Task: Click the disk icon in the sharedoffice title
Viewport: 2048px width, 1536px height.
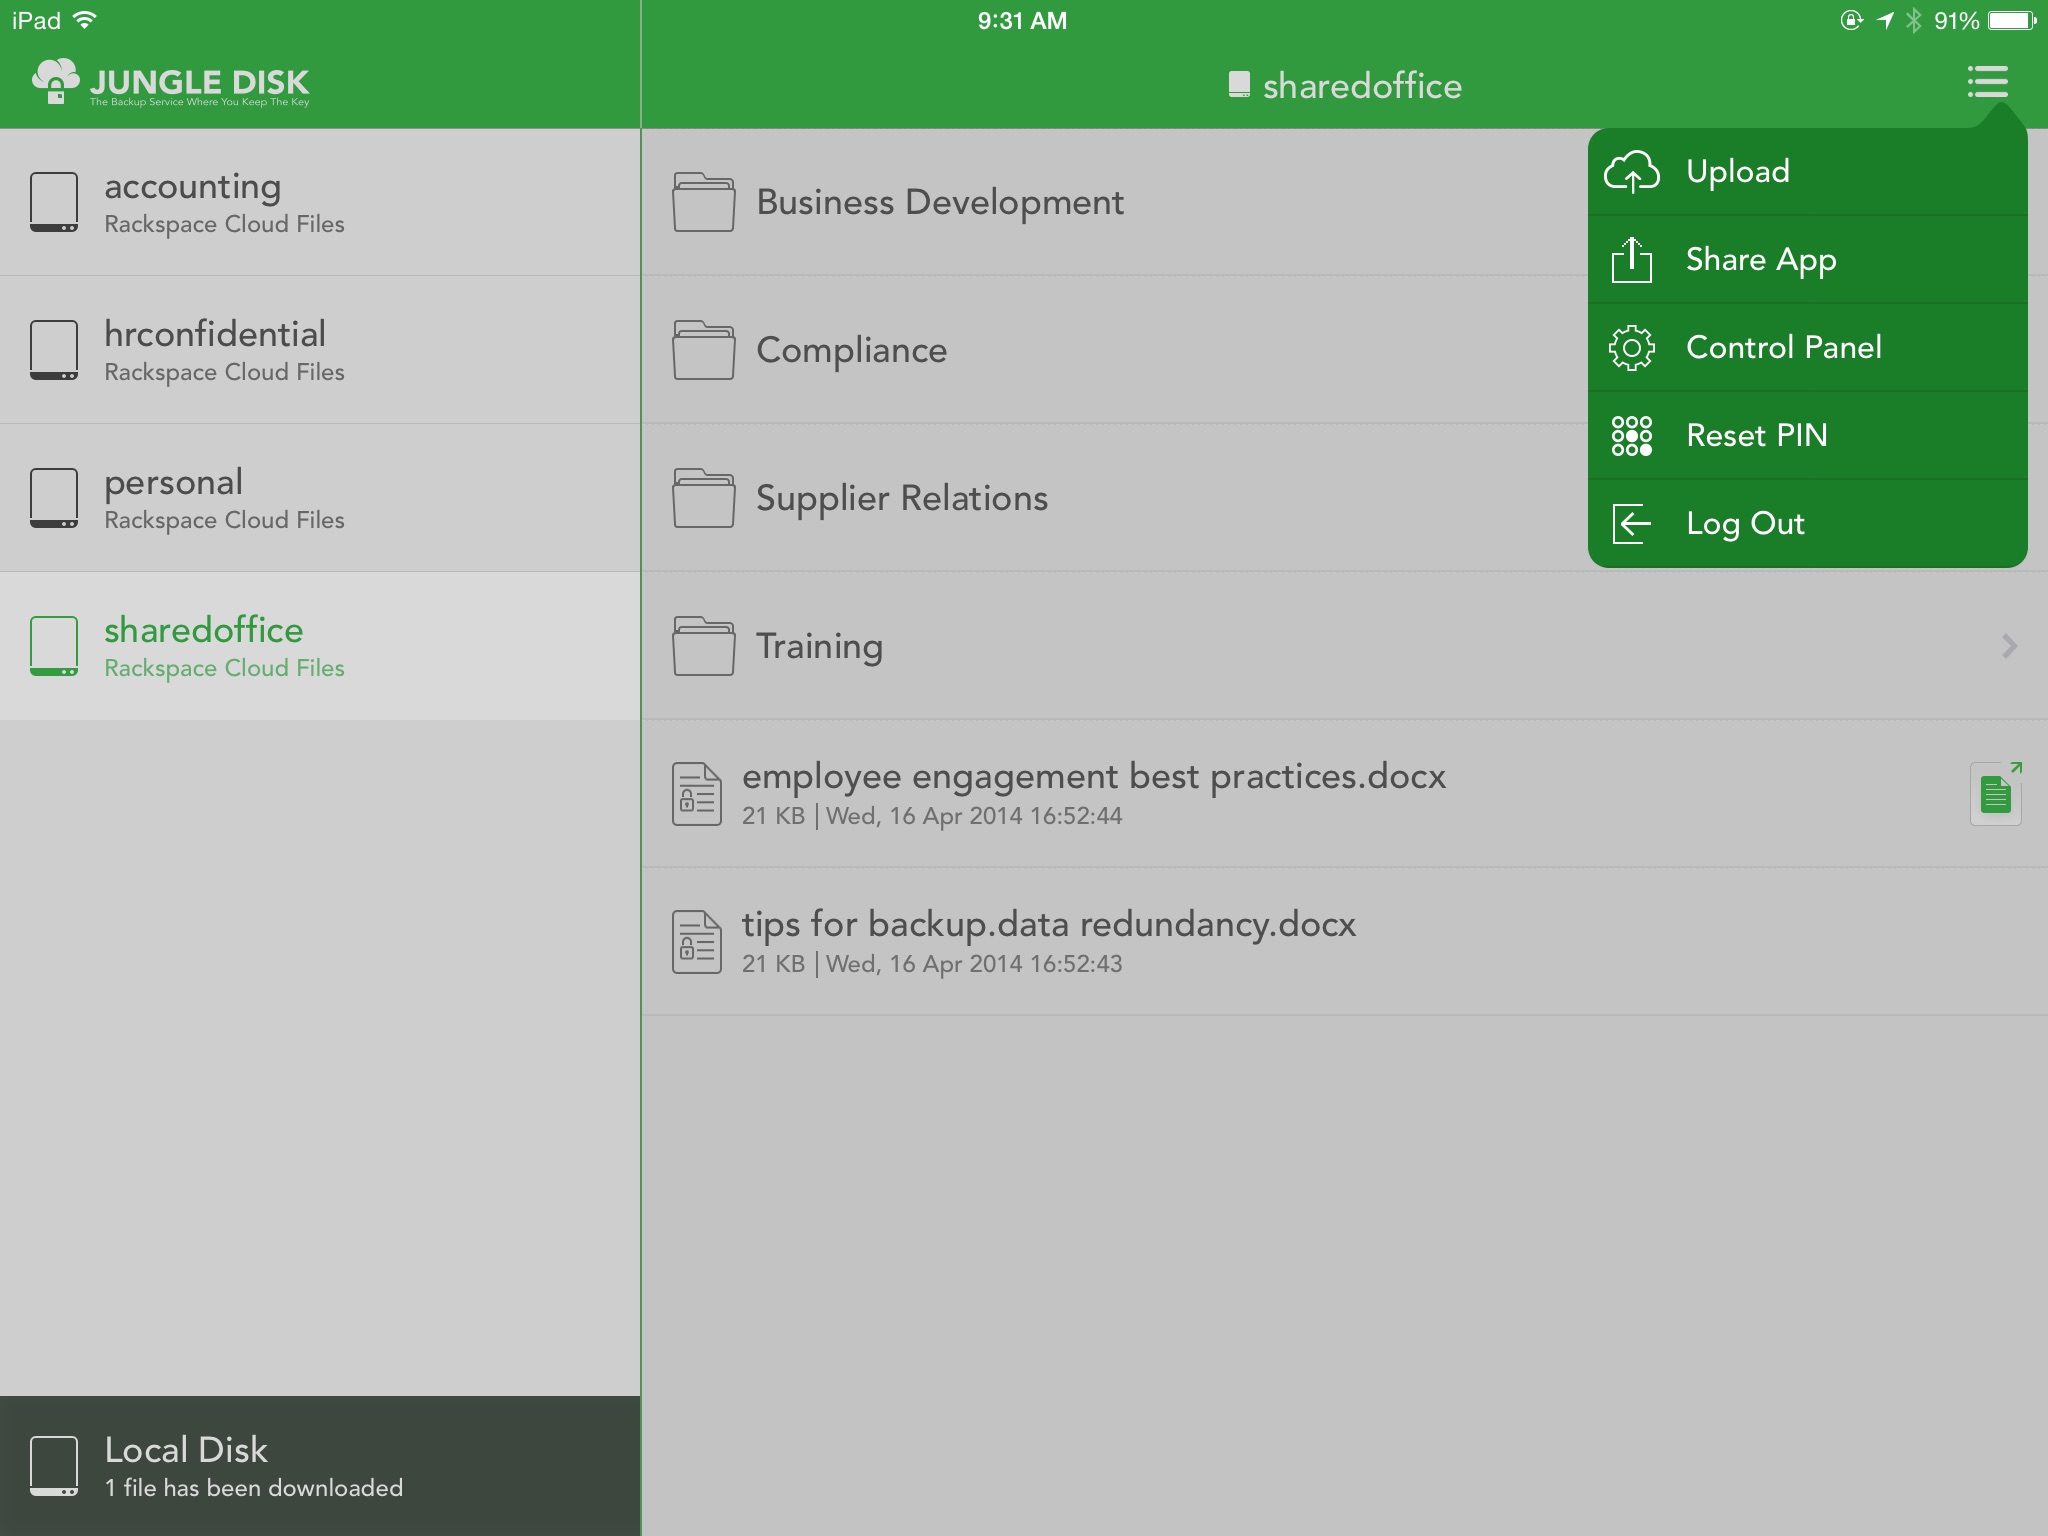Action: (1239, 85)
